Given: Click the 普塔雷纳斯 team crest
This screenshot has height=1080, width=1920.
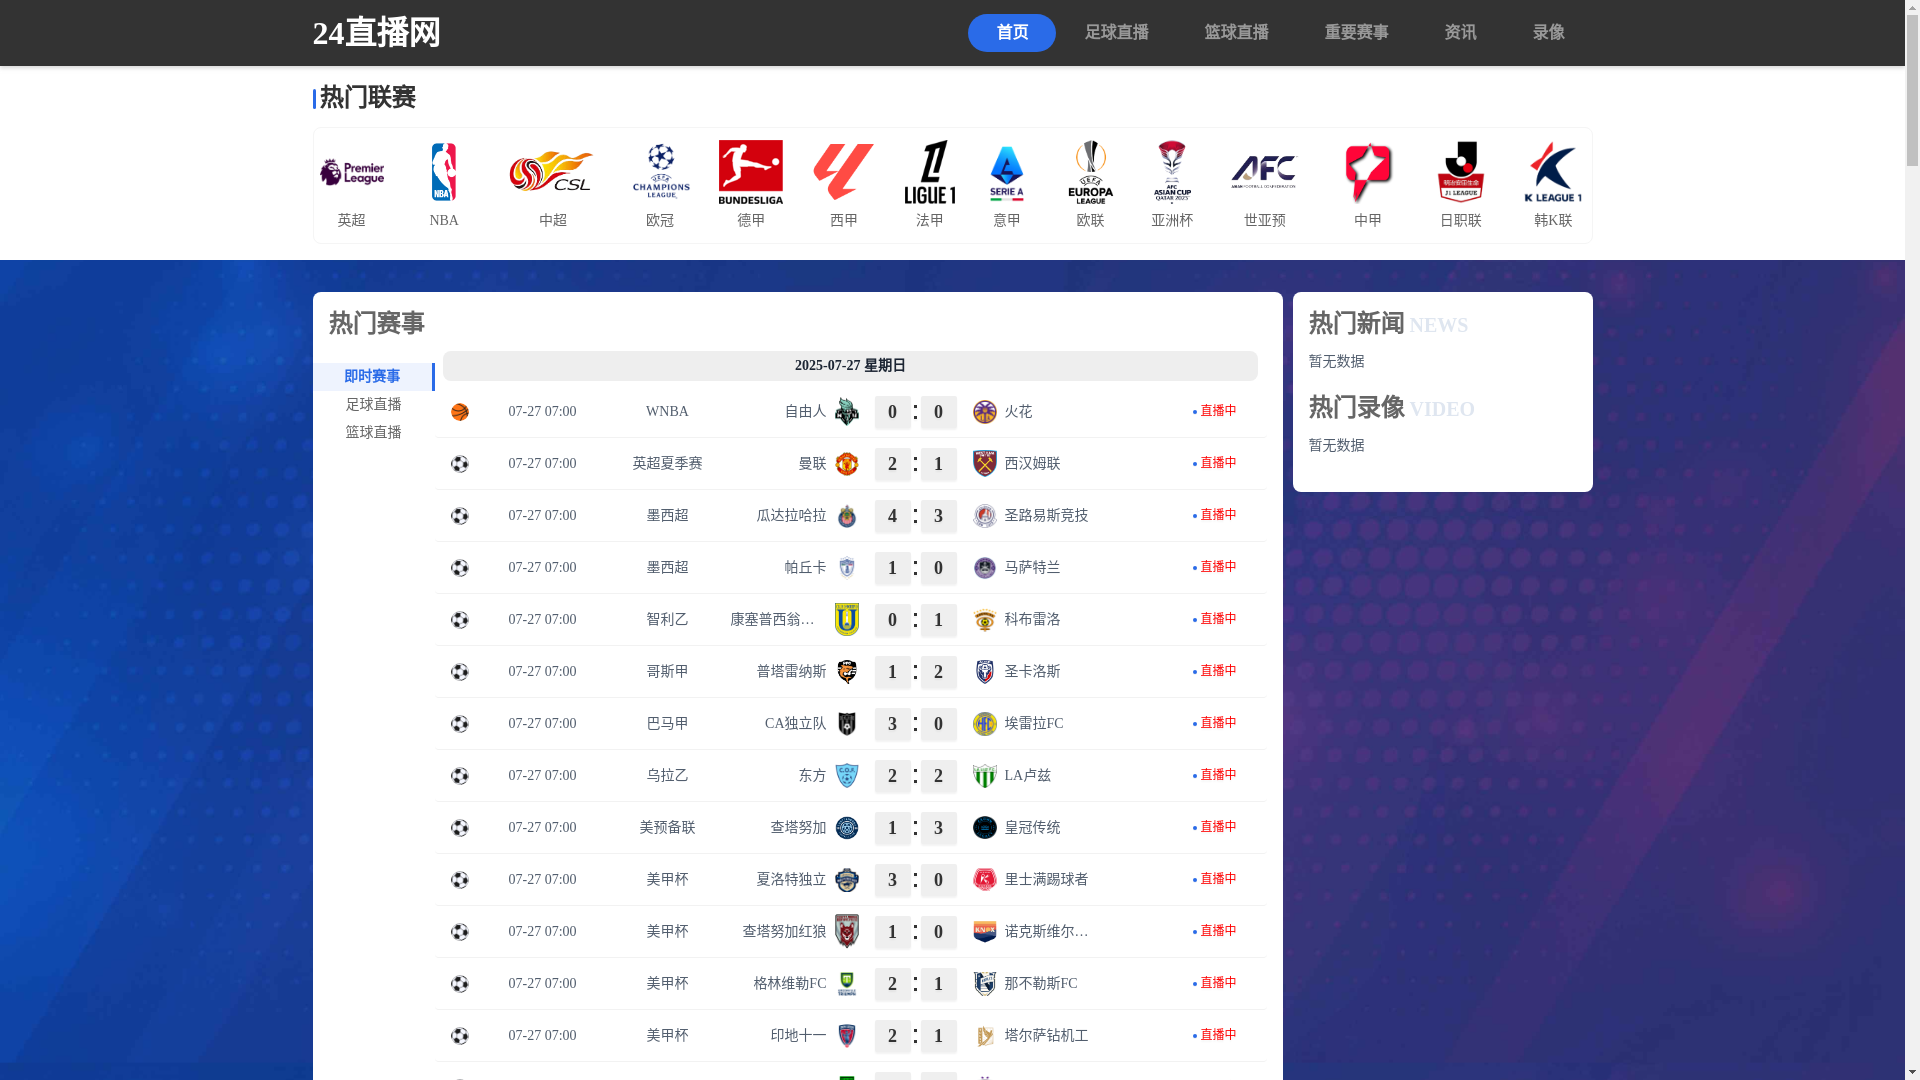Looking at the screenshot, I should coord(847,672).
